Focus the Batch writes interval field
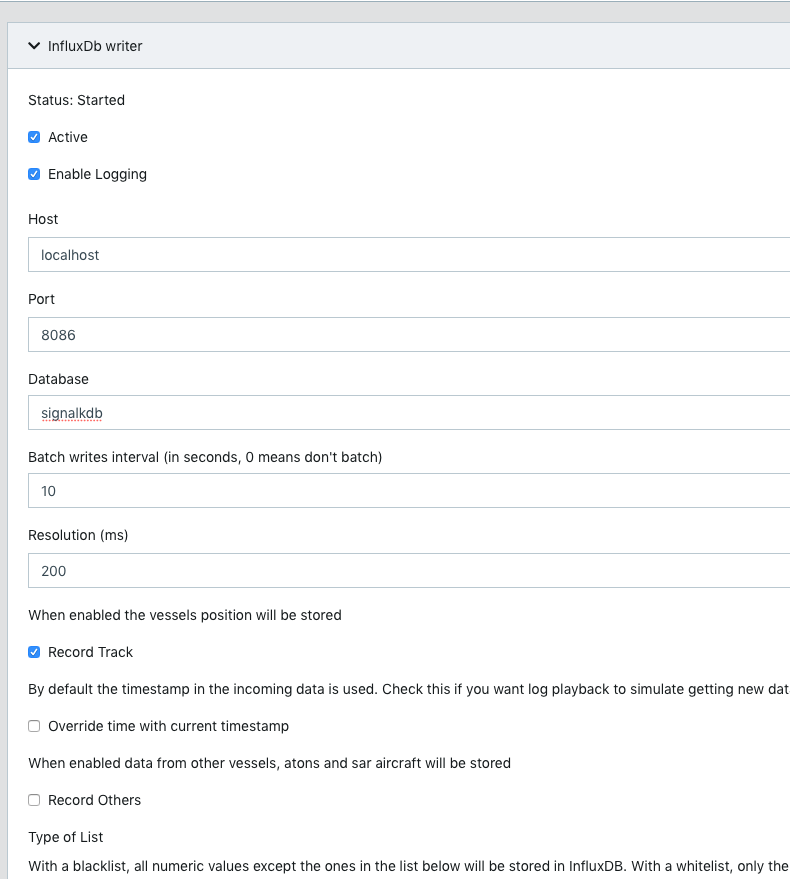This screenshot has width=790, height=879. click(300, 490)
